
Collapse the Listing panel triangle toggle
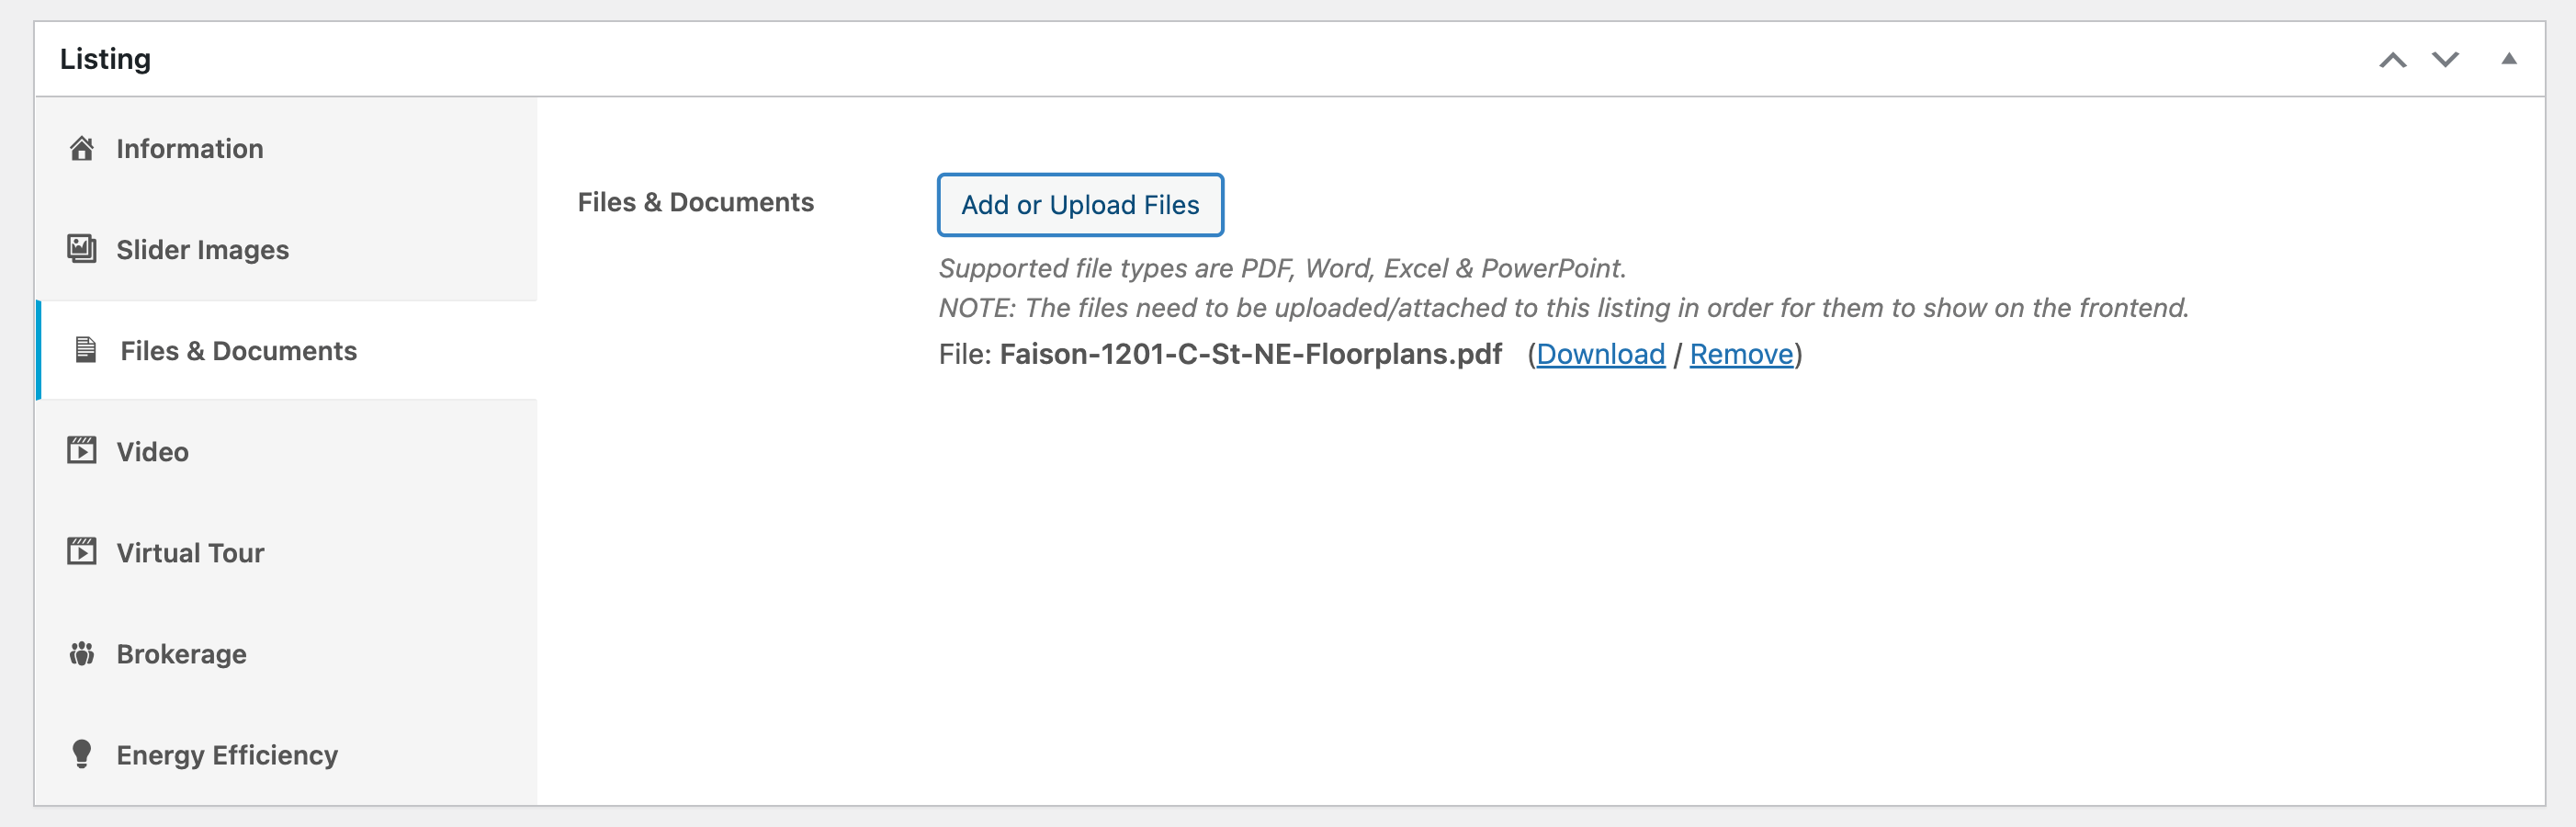pyautogui.click(x=2509, y=59)
